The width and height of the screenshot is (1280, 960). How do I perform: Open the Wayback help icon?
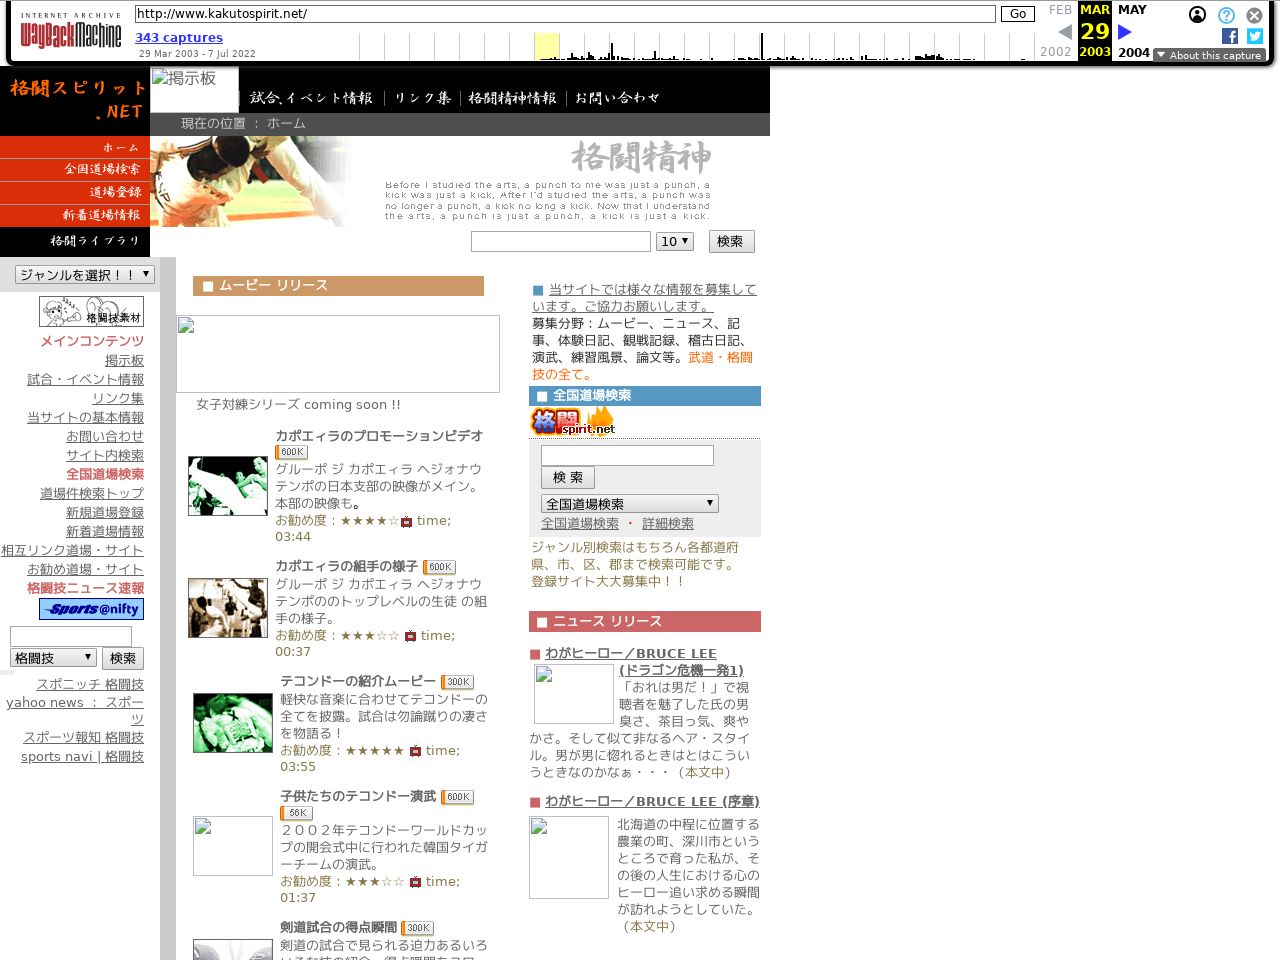point(1226,15)
